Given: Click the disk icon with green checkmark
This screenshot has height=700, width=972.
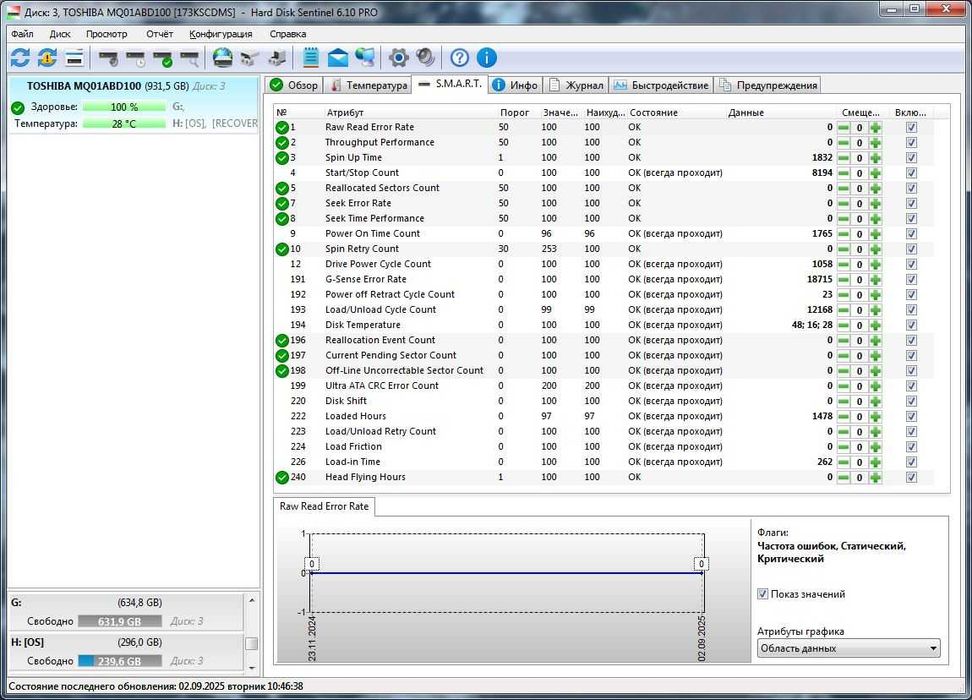Looking at the screenshot, I should (x=163, y=59).
